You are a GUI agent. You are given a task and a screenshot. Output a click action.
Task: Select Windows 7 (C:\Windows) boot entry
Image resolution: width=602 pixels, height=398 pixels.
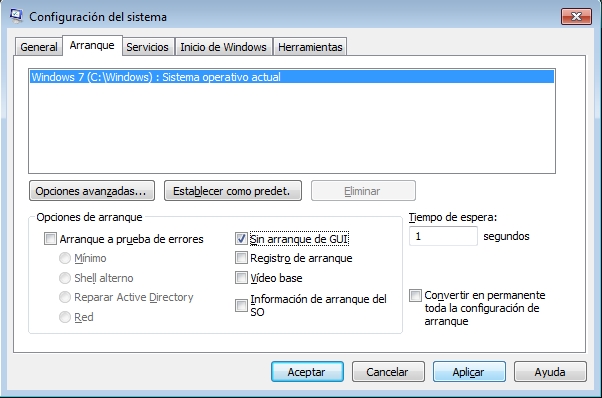[x=292, y=77]
